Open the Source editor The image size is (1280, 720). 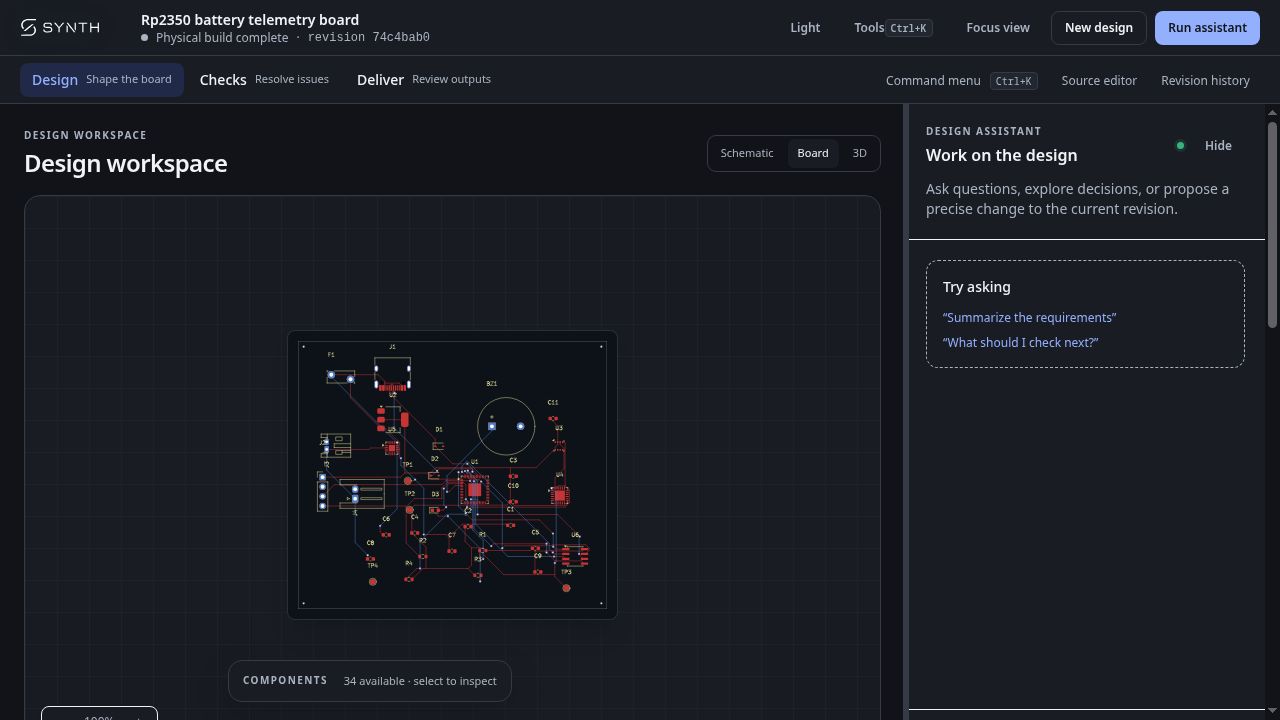pyautogui.click(x=1099, y=81)
